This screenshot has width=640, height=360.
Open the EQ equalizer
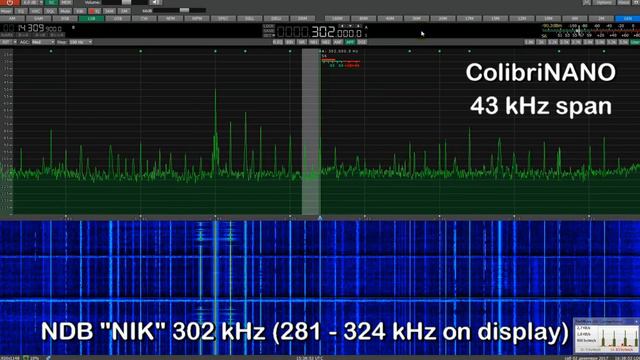click(x=21, y=11)
